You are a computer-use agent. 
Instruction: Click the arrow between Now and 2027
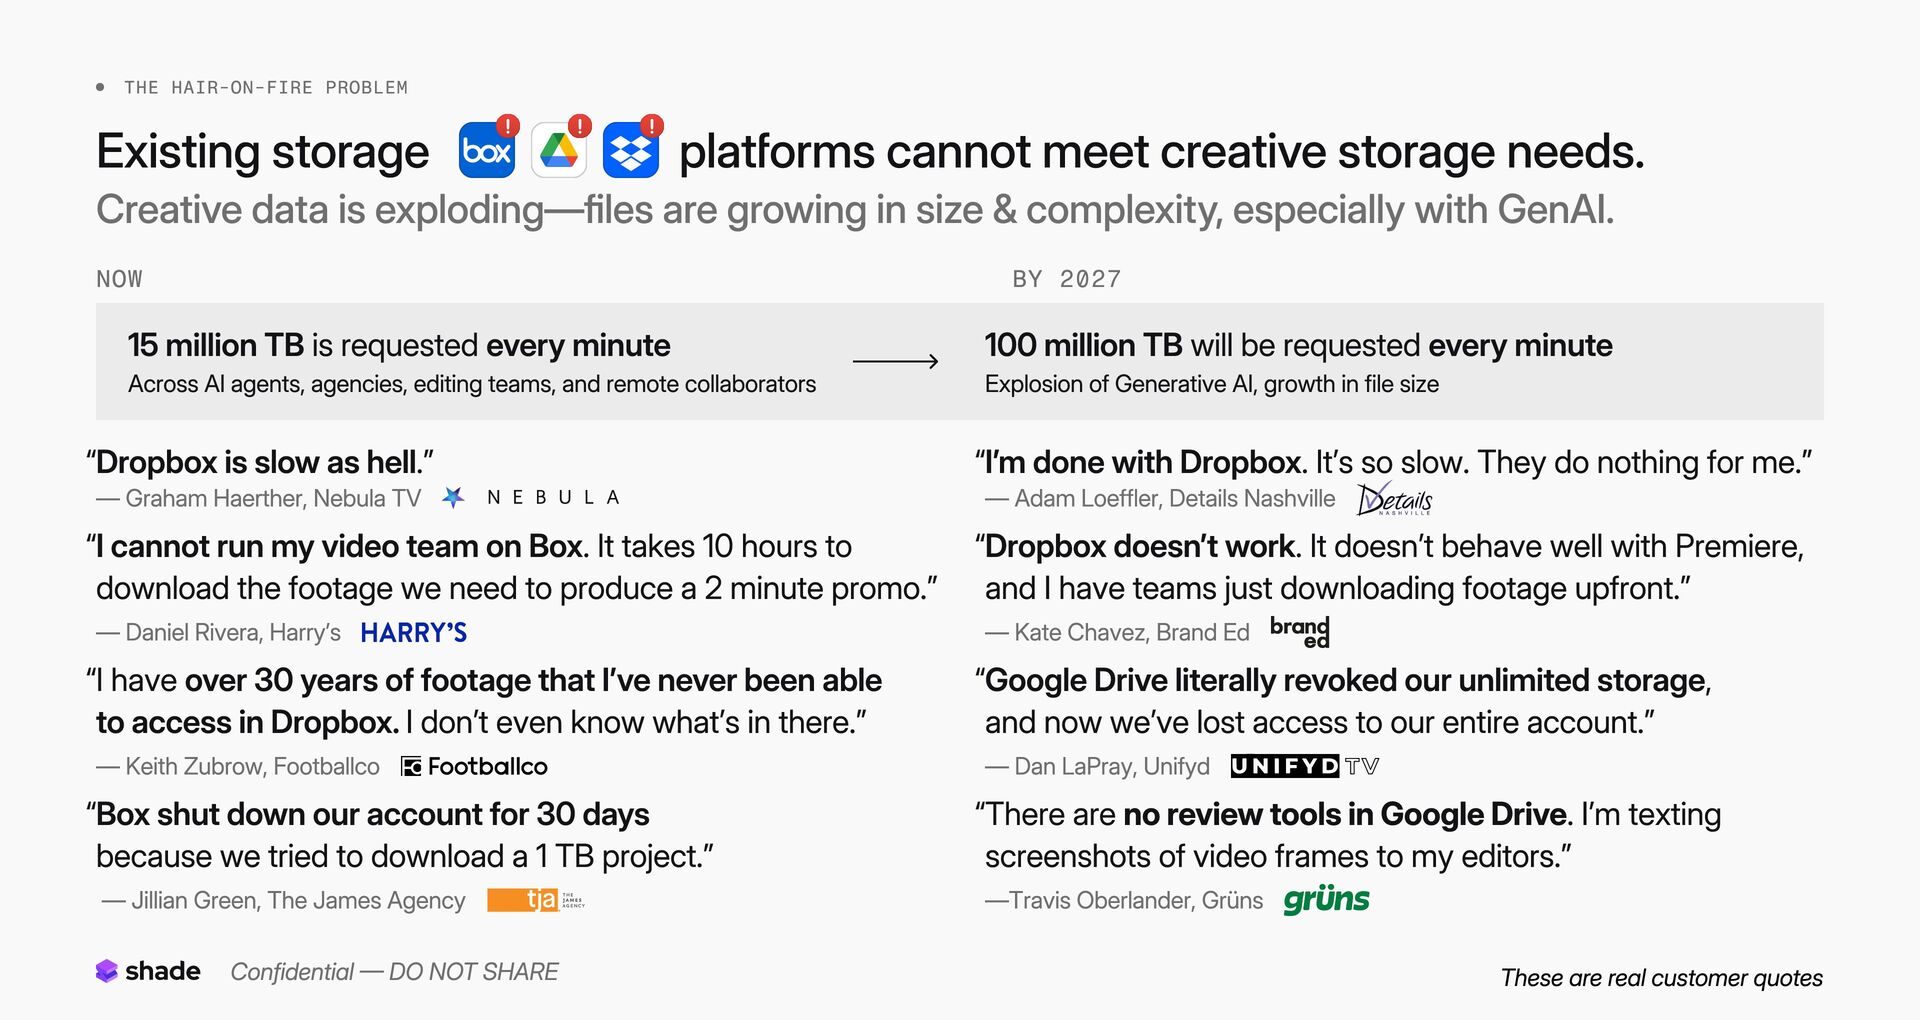pyautogui.click(x=895, y=361)
